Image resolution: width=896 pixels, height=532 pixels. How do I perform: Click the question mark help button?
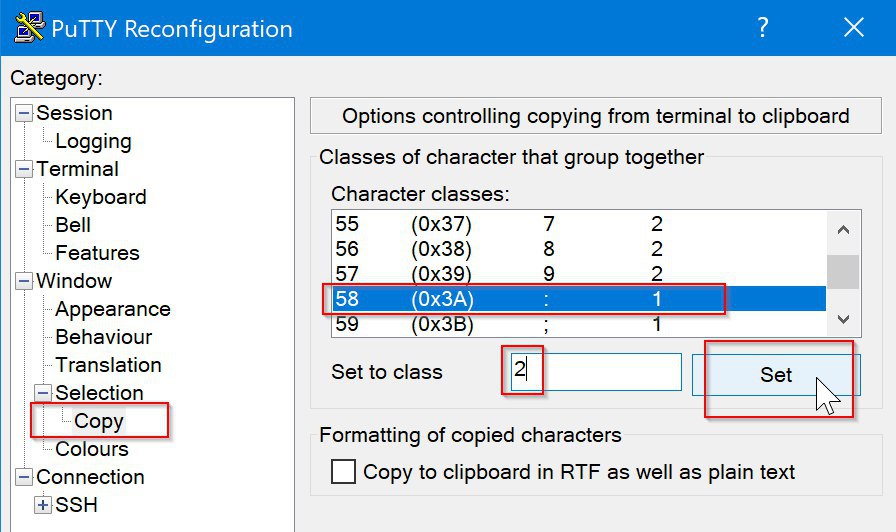pos(762,27)
